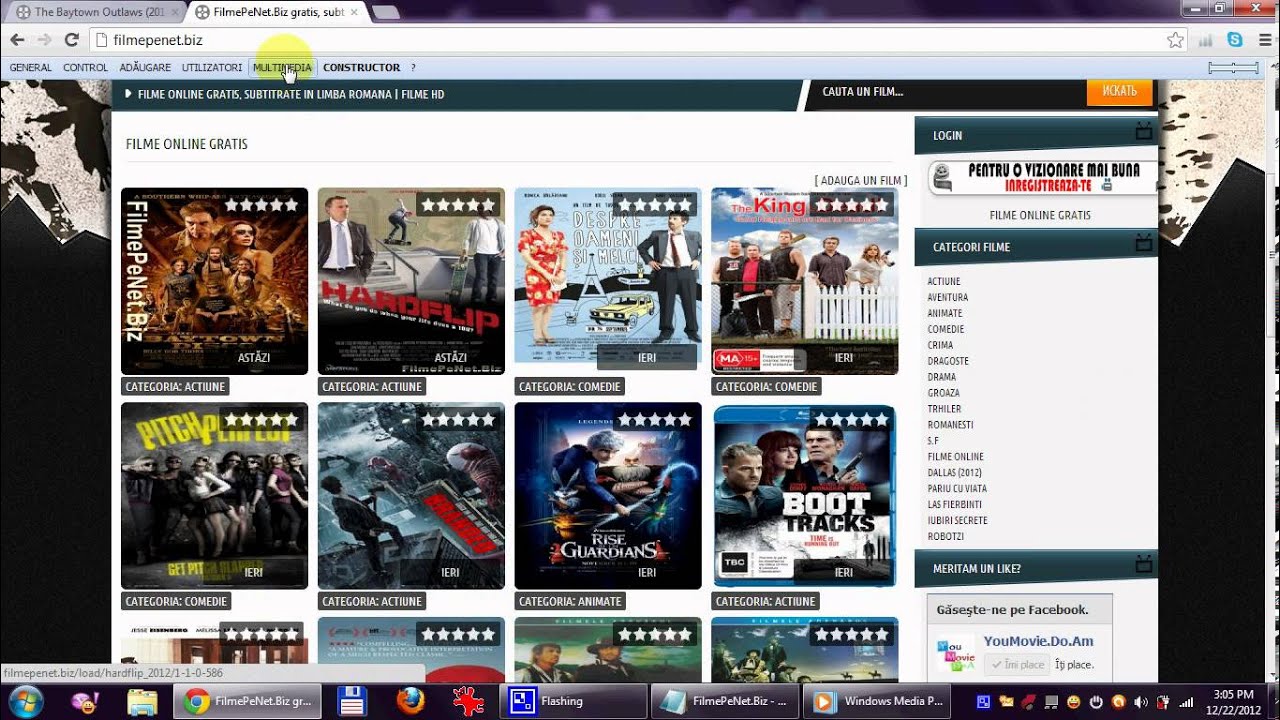Screen dimensions: 1280x720
Task: Switch to Windows Media Player taskbar button
Action: tap(878, 702)
